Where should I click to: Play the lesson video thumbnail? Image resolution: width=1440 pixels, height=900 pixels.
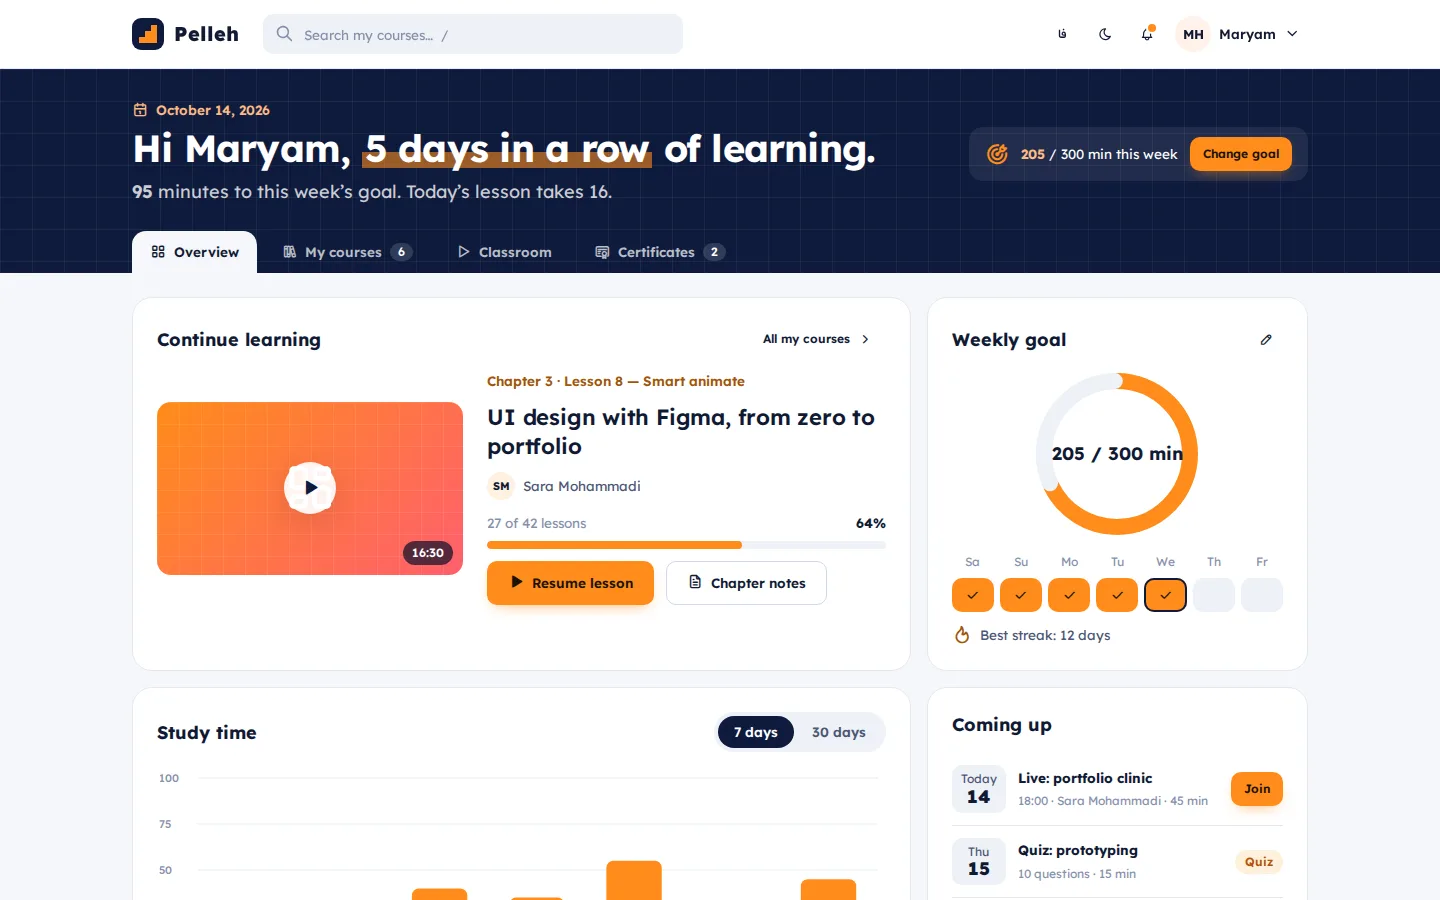pyautogui.click(x=310, y=488)
